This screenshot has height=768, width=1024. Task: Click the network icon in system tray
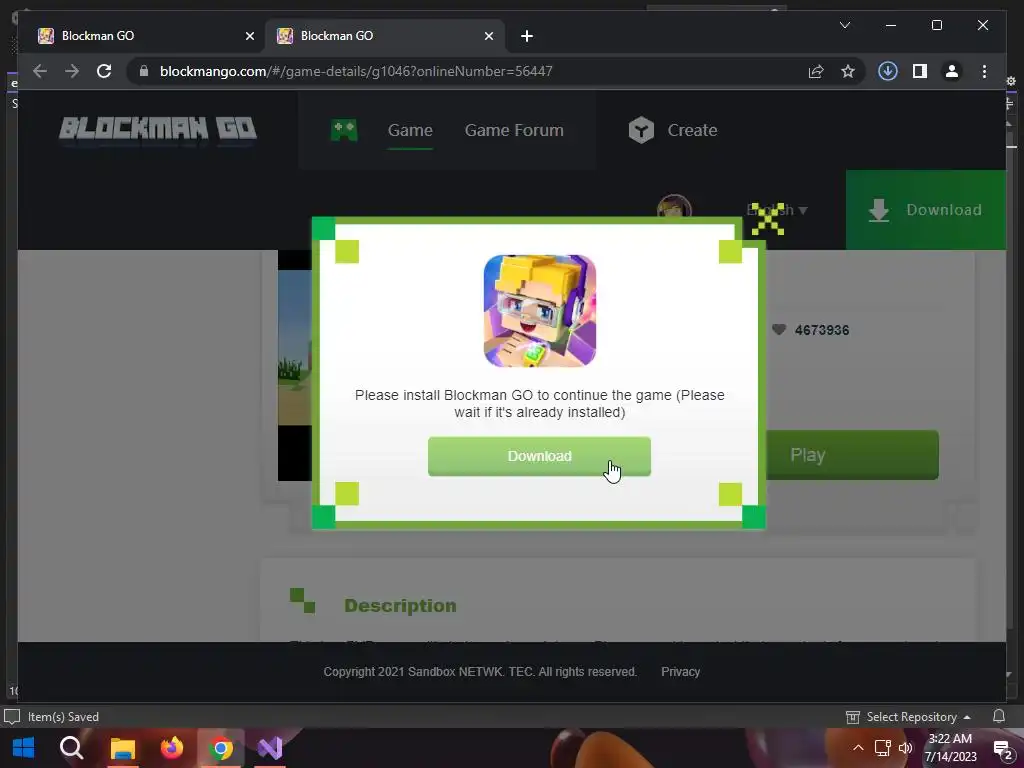coord(882,748)
